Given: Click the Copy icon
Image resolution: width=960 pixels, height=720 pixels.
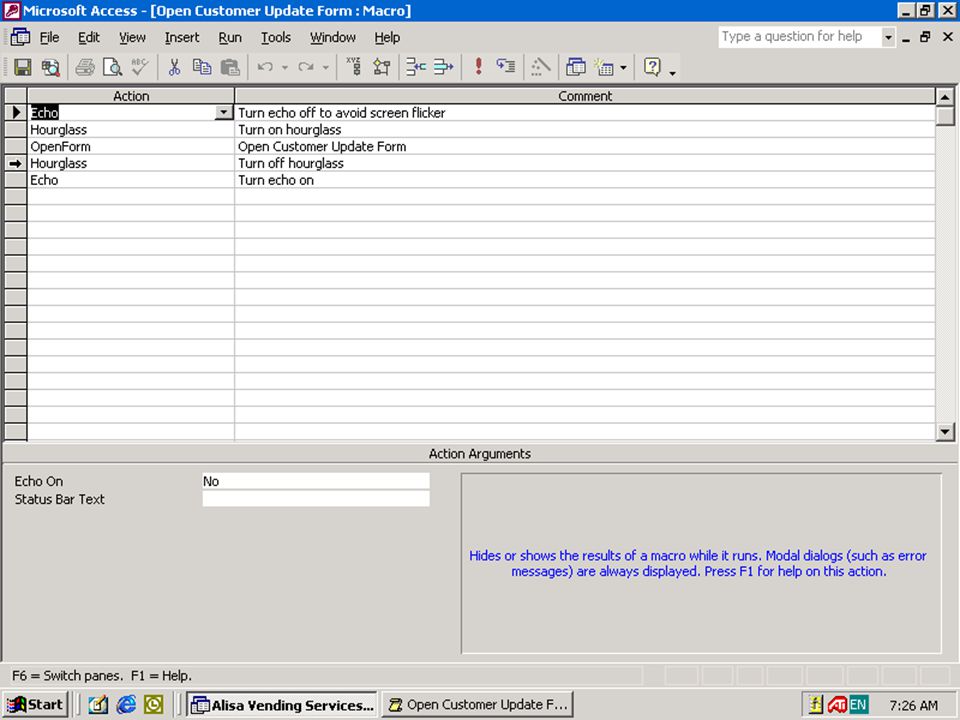Looking at the screenshot, I should tap(202, 67).
